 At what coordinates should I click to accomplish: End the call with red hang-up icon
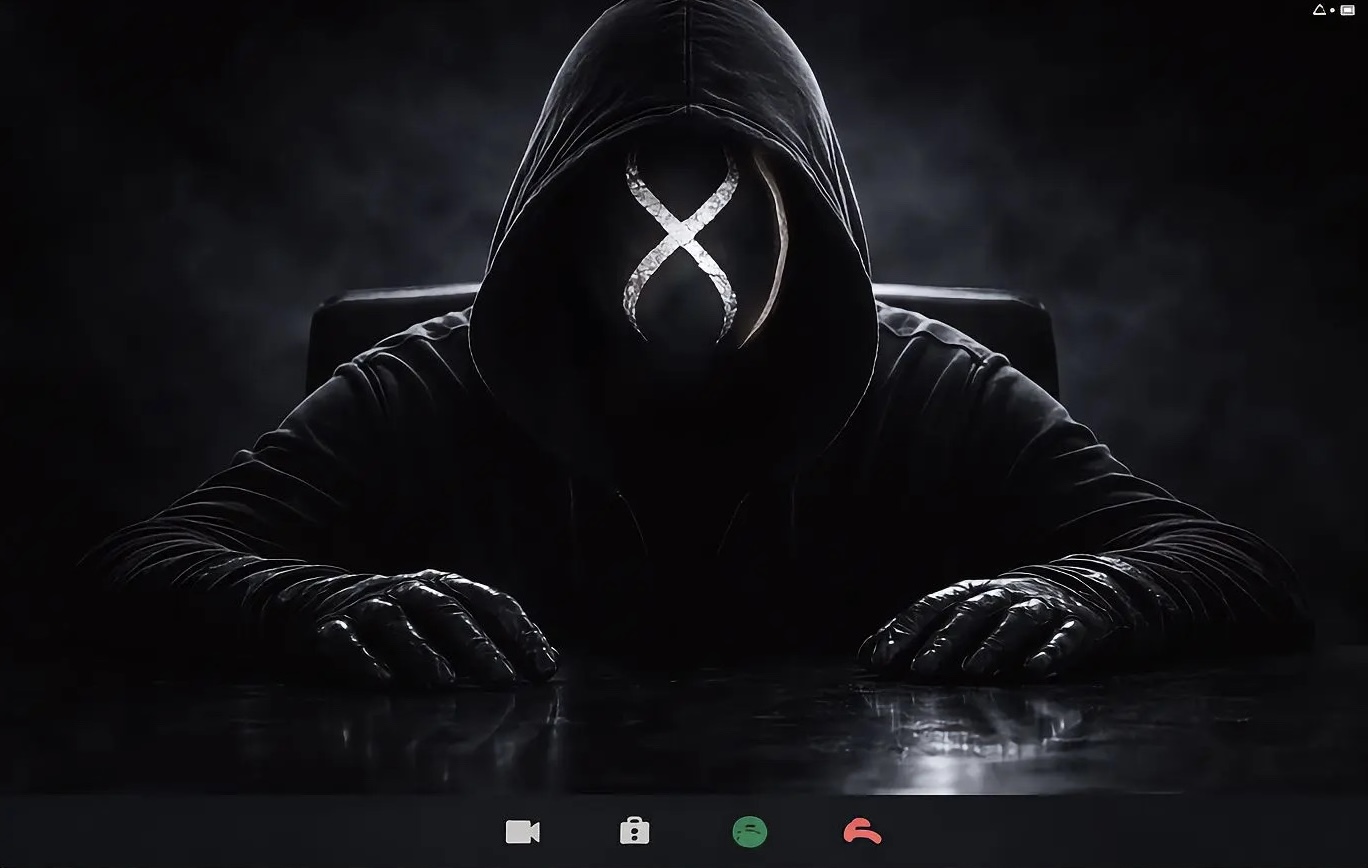click(x=862, y=832)
